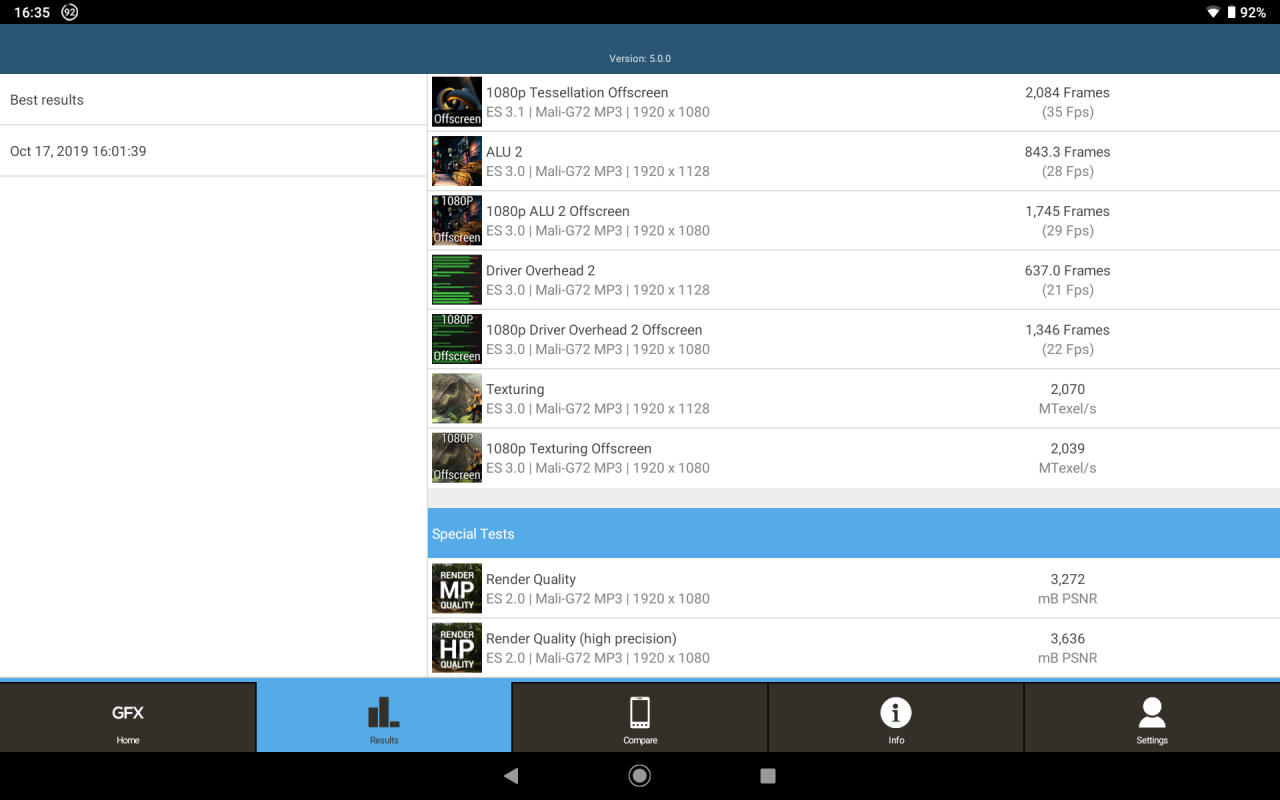
Task: Open the Driver Overhead 2 title
Action: 540,270
